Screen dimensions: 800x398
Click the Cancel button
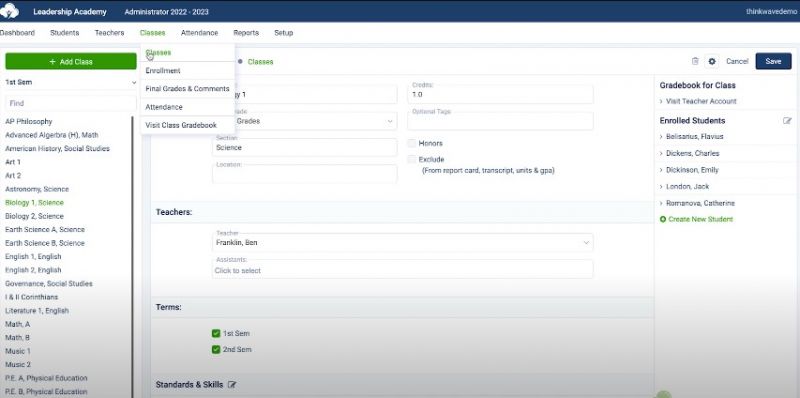[x=737, y=61]
